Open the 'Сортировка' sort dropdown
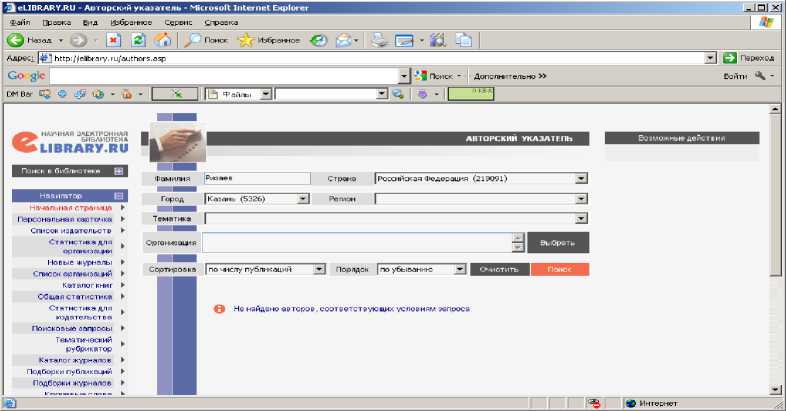 point(319,270)
